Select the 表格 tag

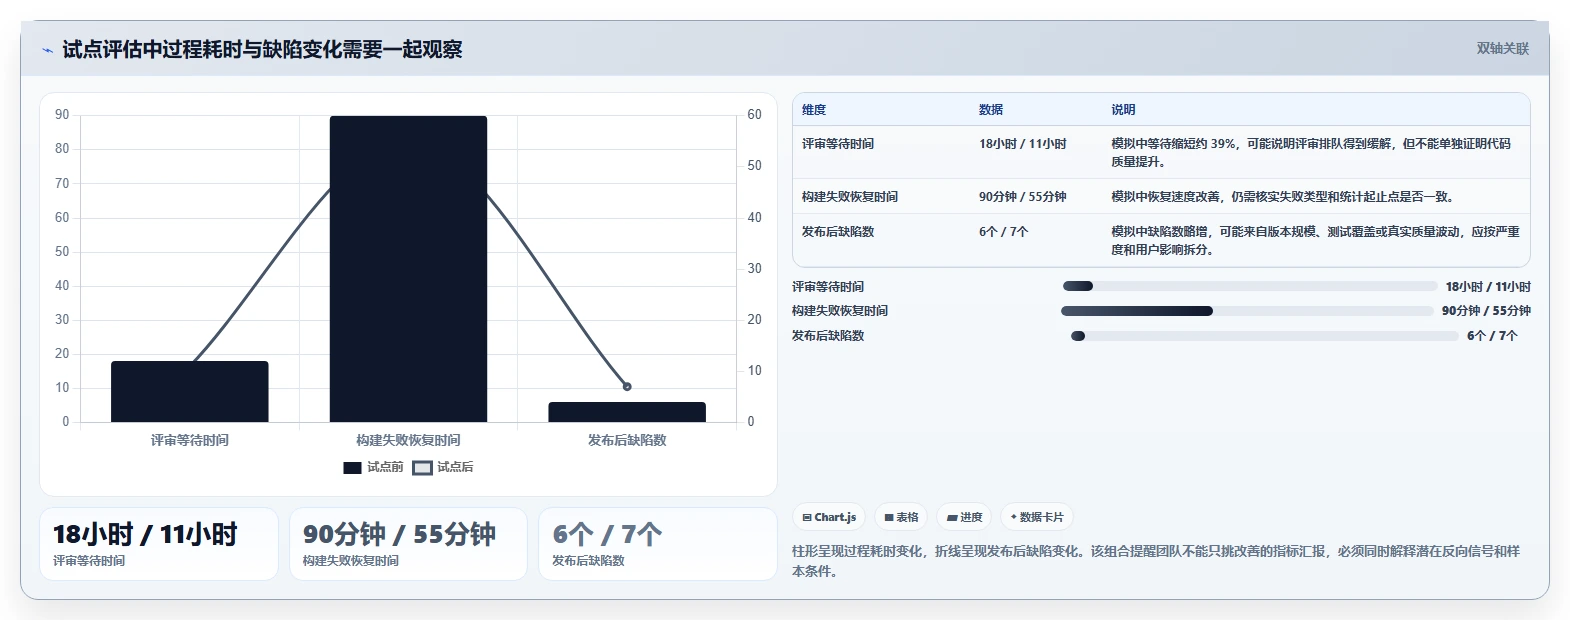pos(901,517)
